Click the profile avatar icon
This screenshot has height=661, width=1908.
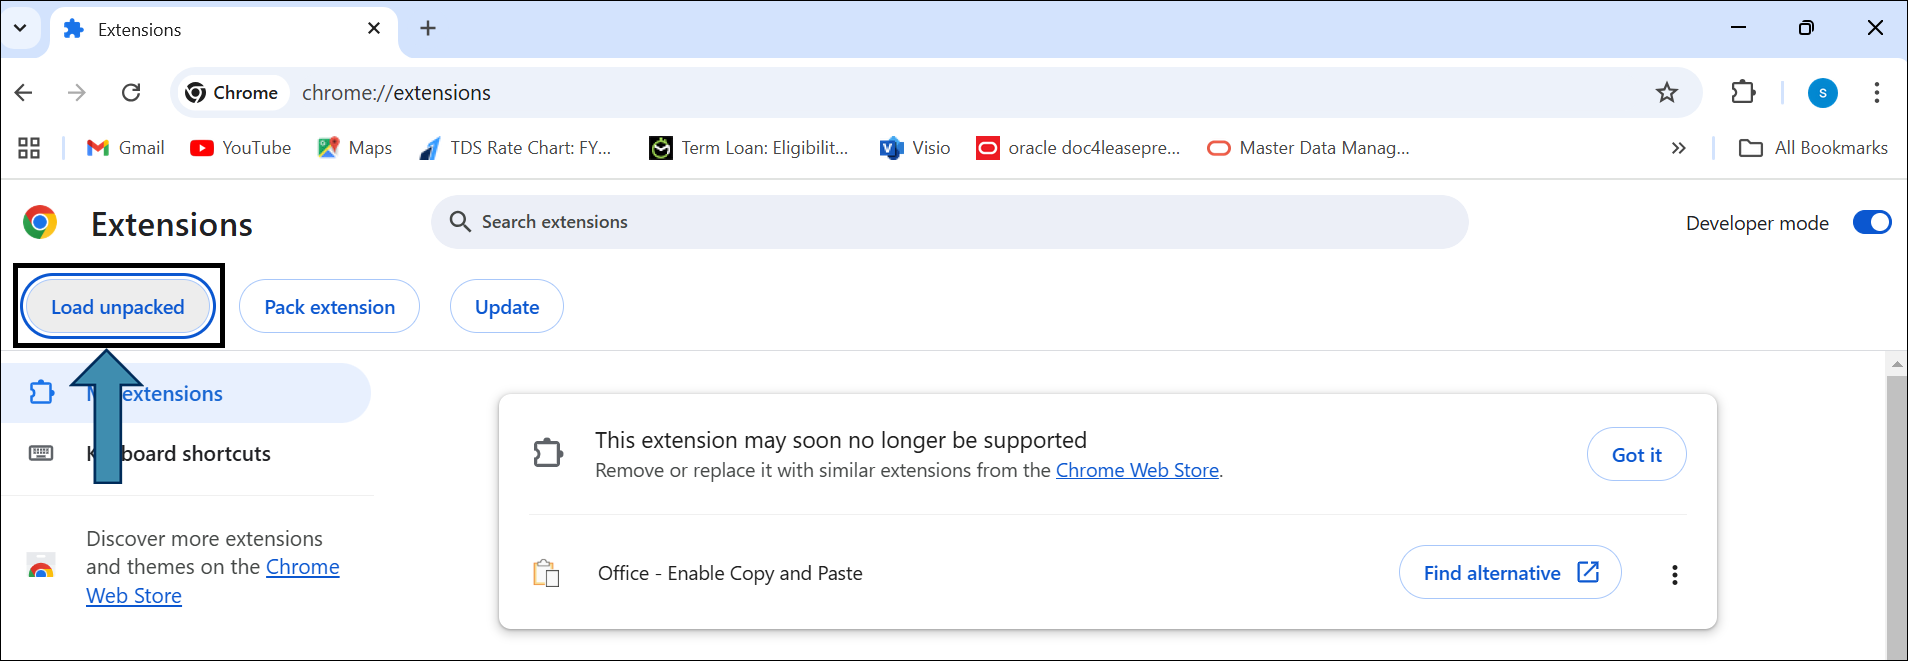click(x=1822, y=93)
